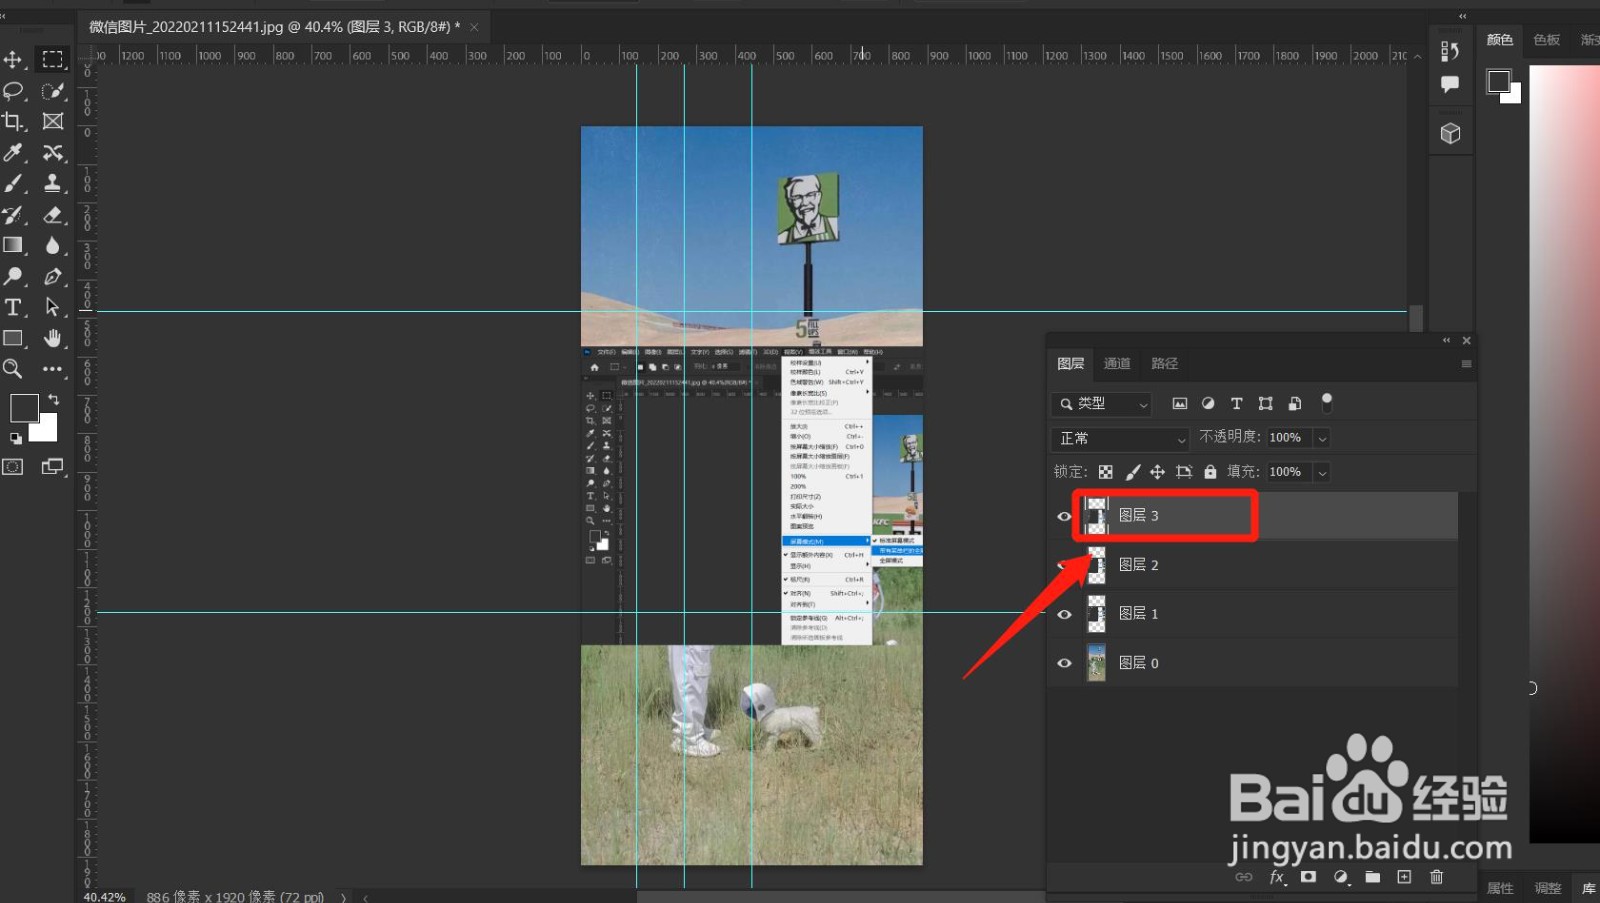This screenshot has width=1600, height=903.
Task: Select the Quick Selection tool
Action: click(53, 91)
